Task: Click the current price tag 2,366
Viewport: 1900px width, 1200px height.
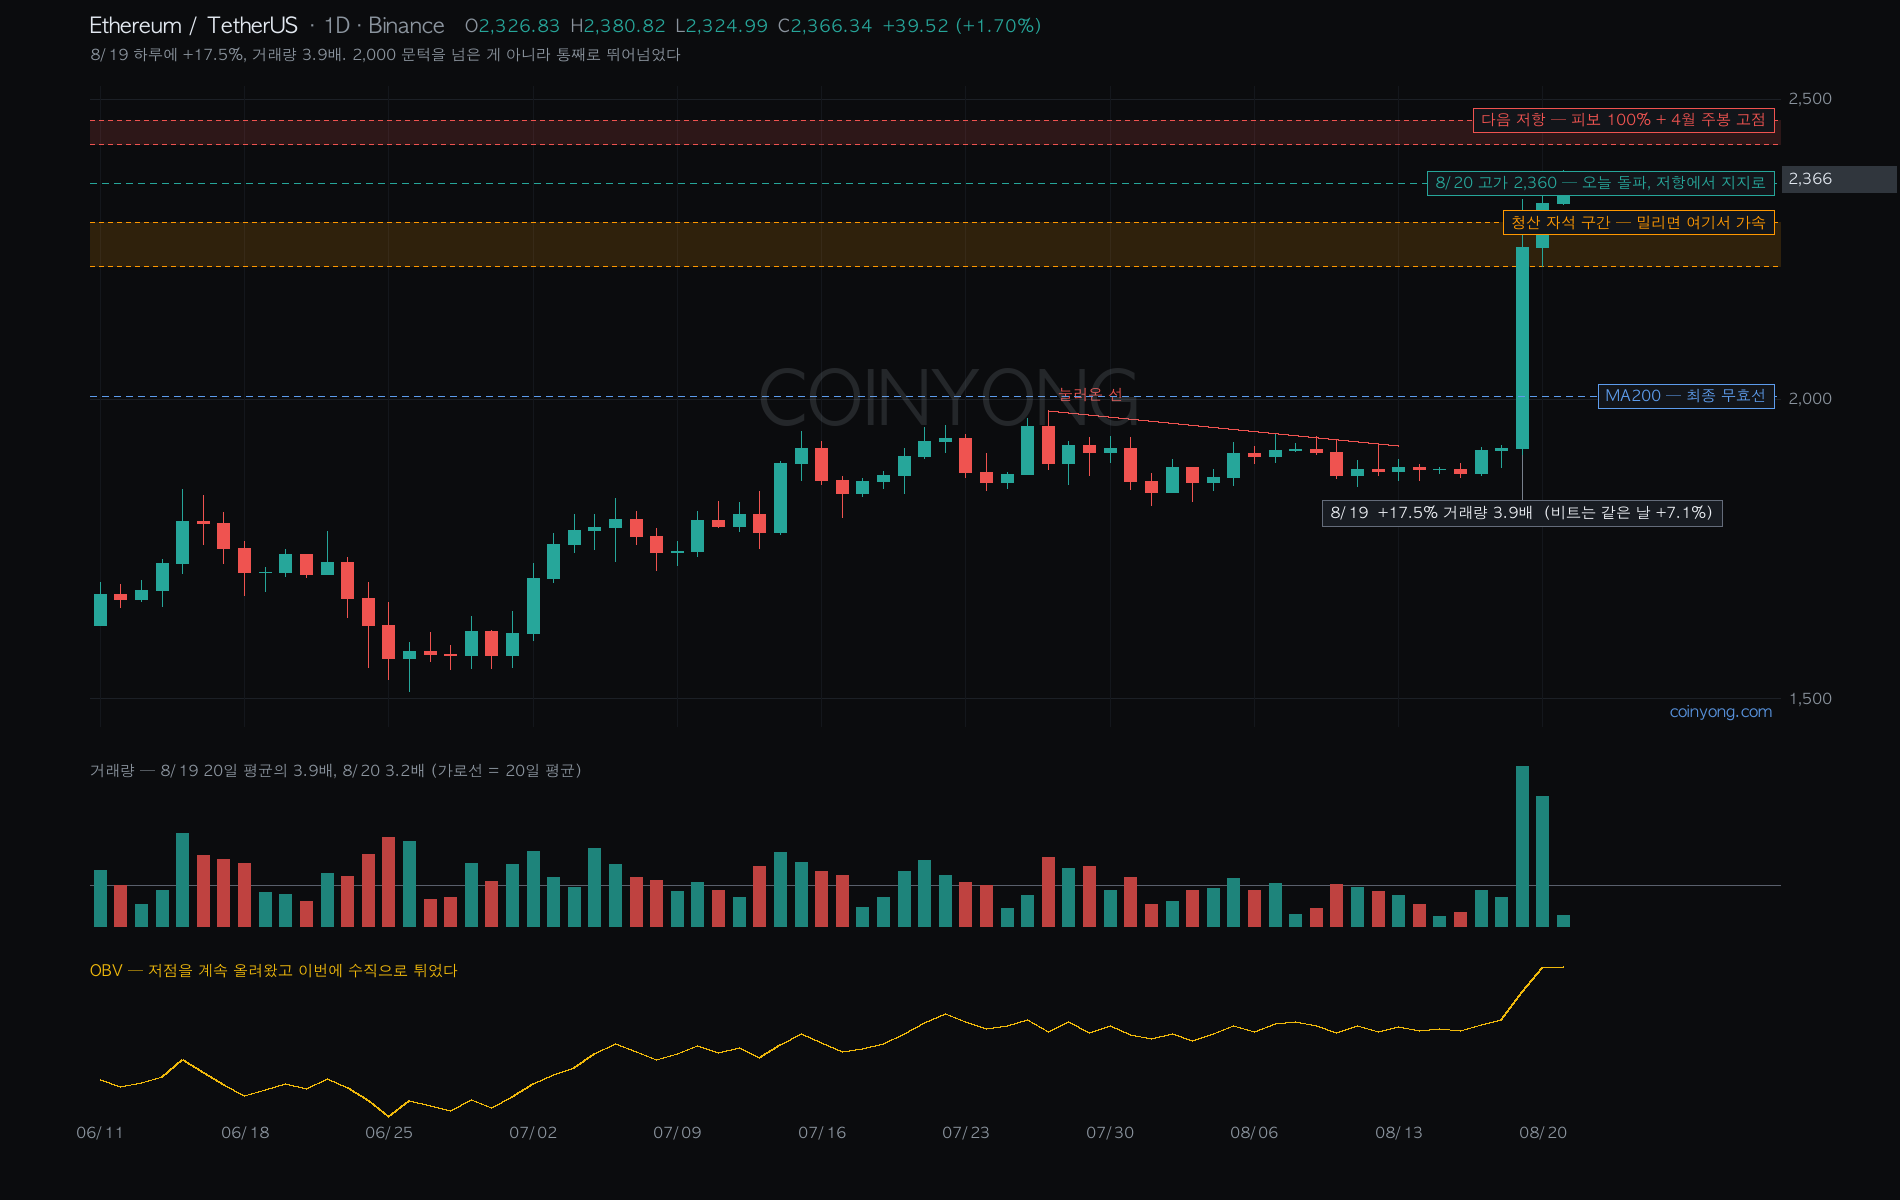Action: click(x=1838, y=179)
